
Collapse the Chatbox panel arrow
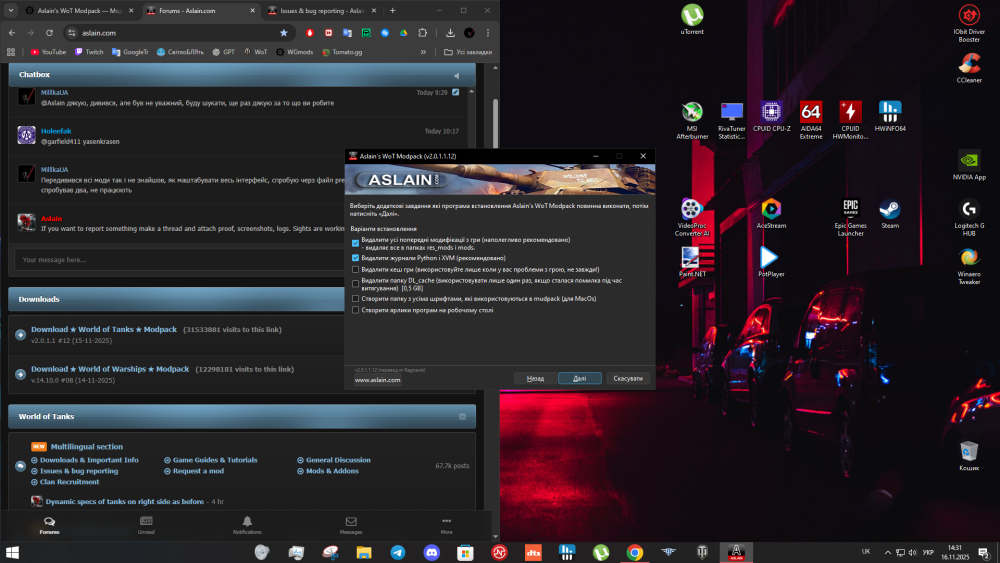coord(457,75)
